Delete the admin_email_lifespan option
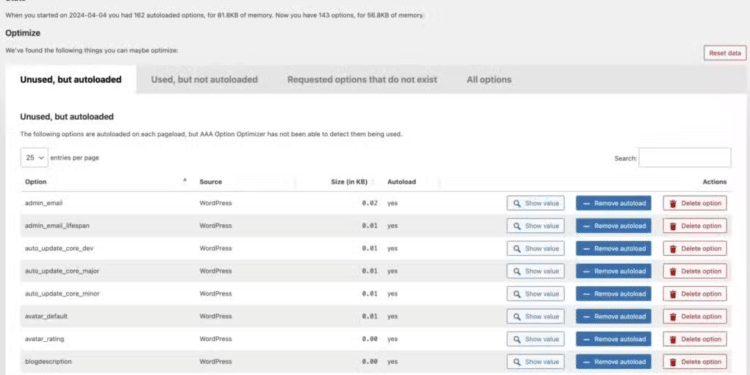This screenshot has height=375, width=750. (695, 226)
